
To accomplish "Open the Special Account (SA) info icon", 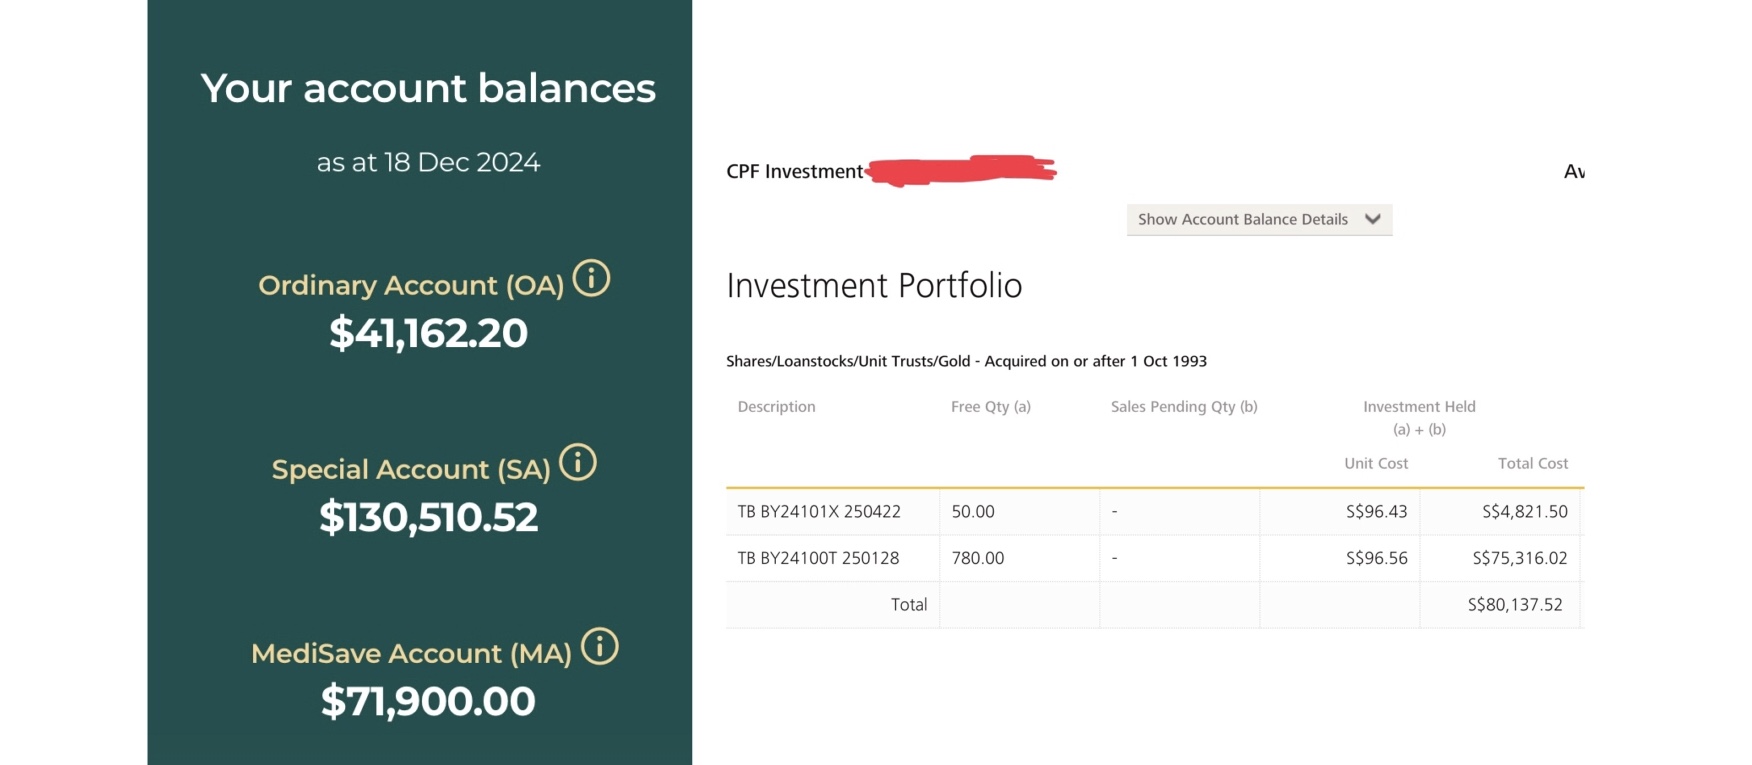I will (578, 463).
